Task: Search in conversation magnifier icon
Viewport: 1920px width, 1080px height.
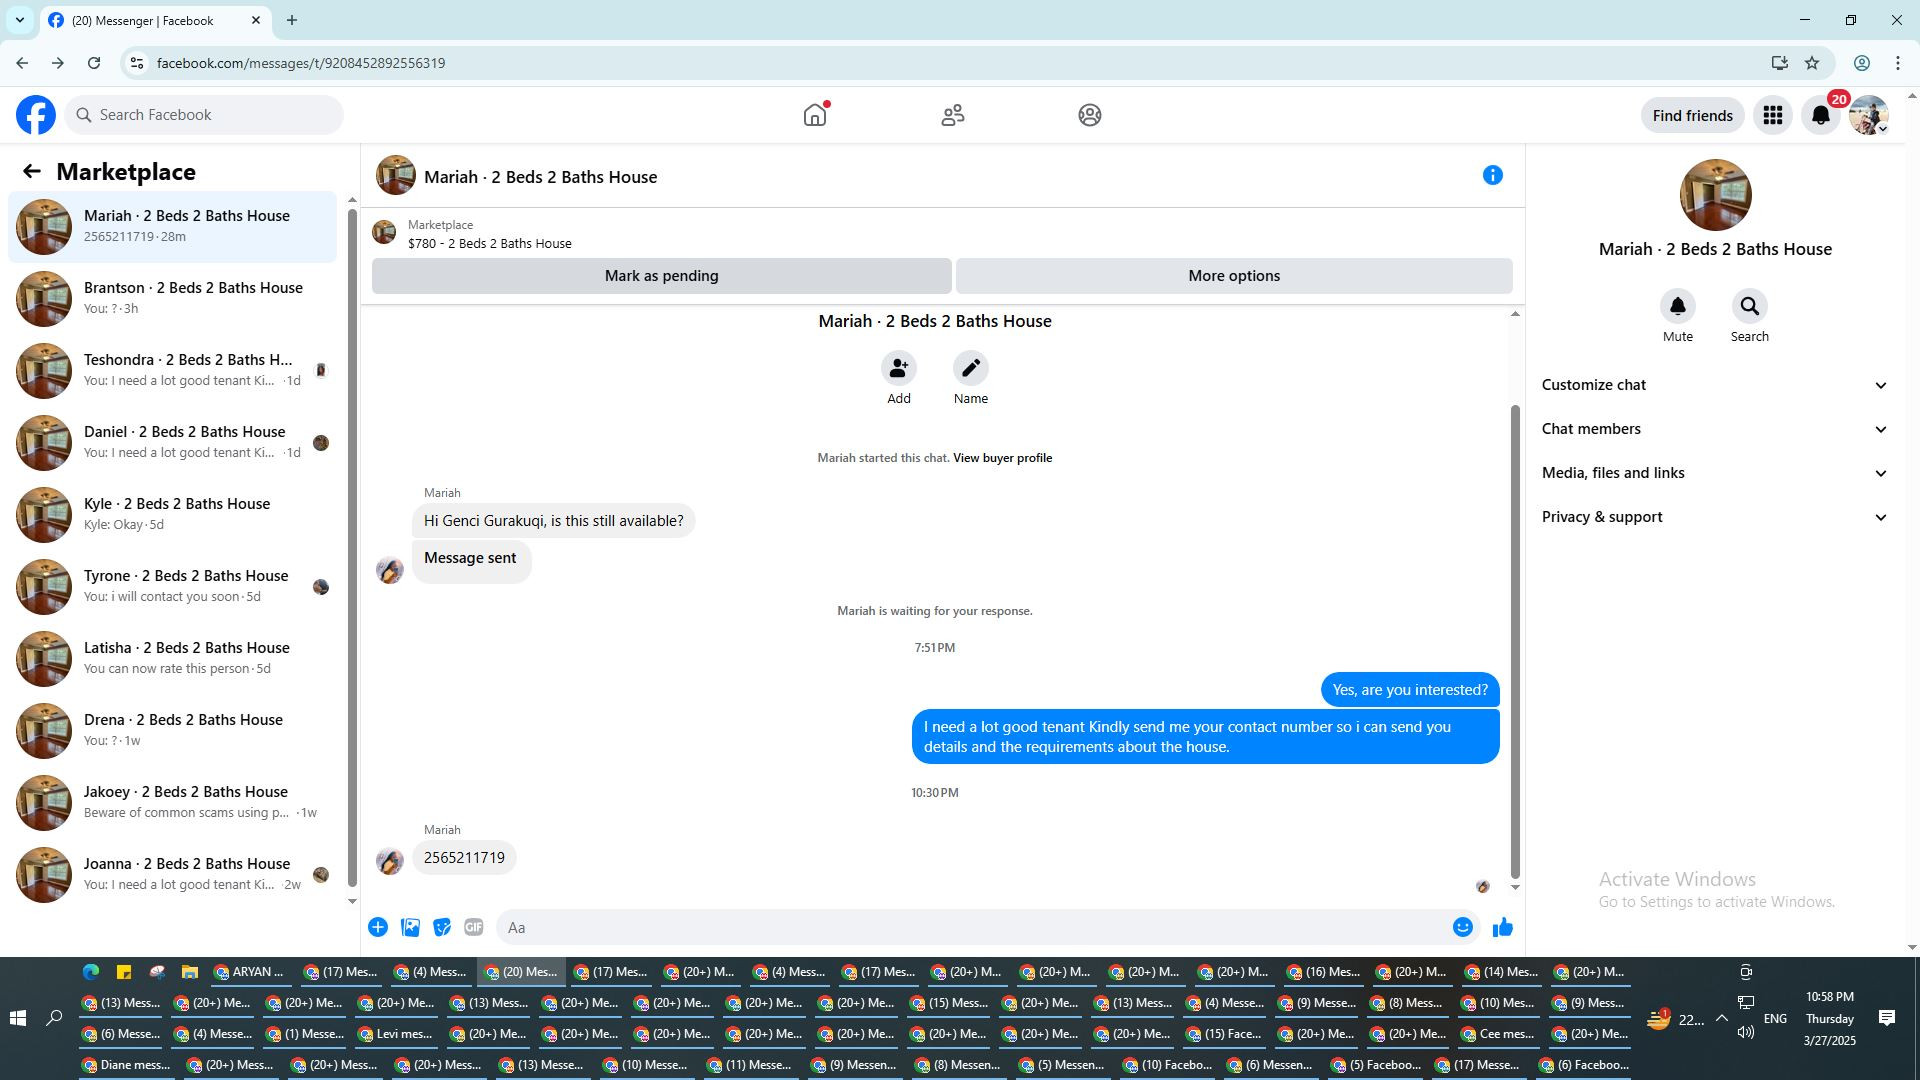Action: pos(1750,306)
